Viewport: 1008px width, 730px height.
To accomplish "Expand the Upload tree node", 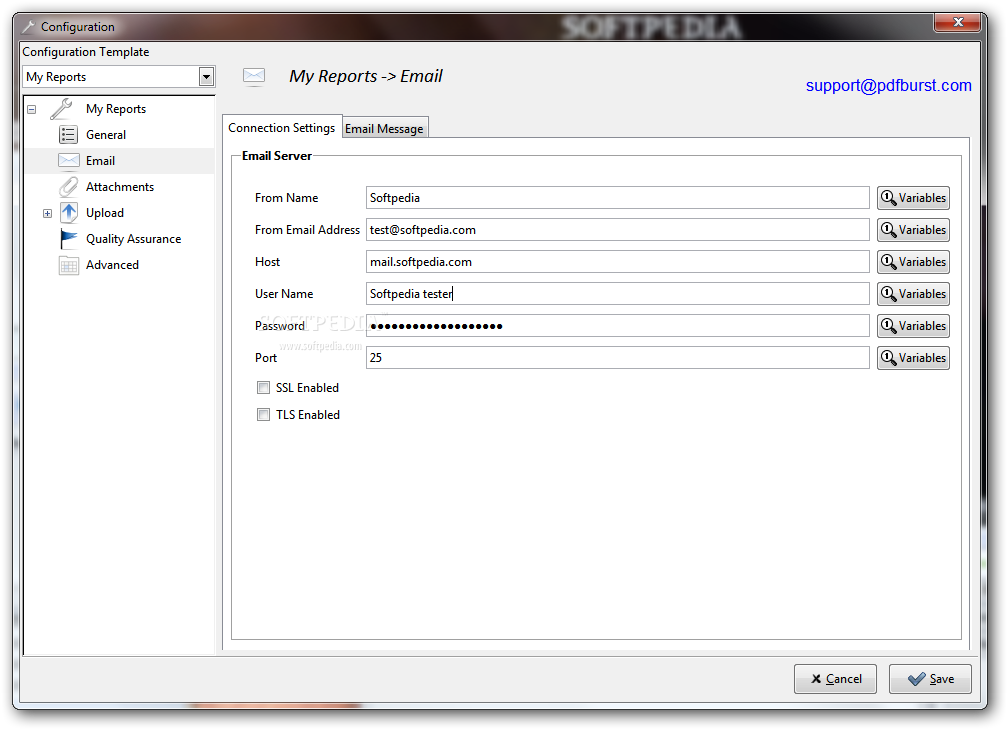I will tap(48, 213).
